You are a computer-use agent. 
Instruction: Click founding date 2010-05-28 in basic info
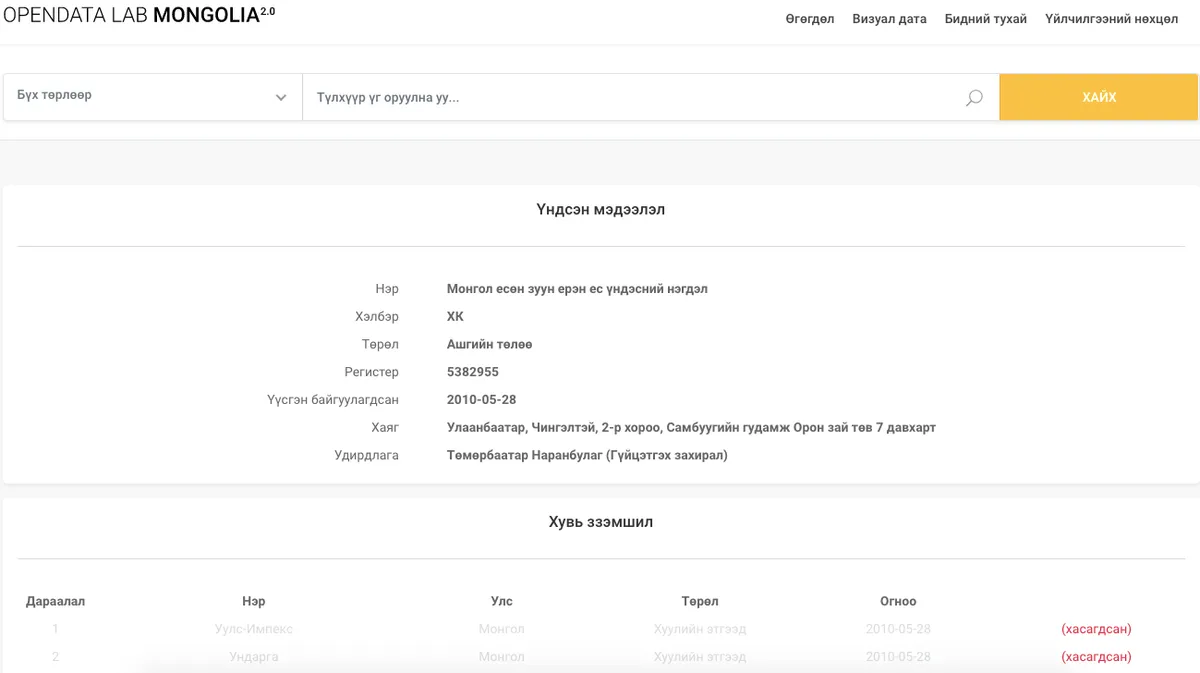tap(482, 400)
